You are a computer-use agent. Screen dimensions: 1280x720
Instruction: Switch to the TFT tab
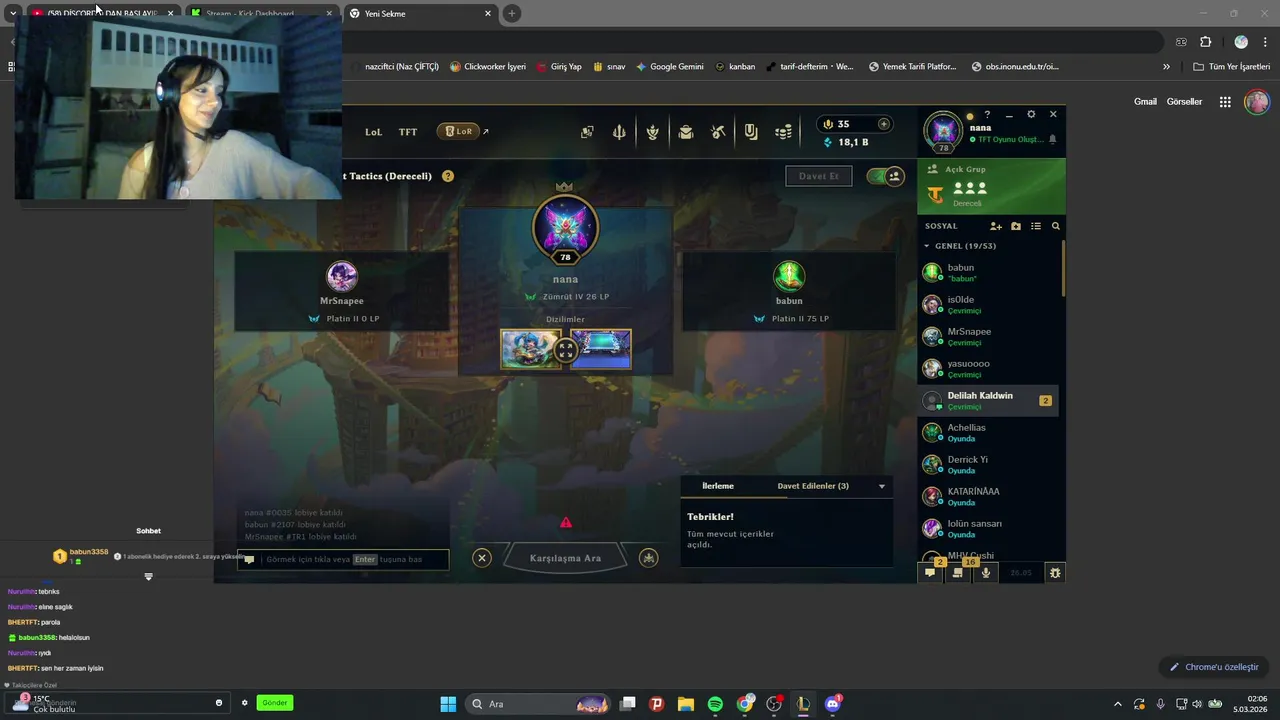(408, 132)
